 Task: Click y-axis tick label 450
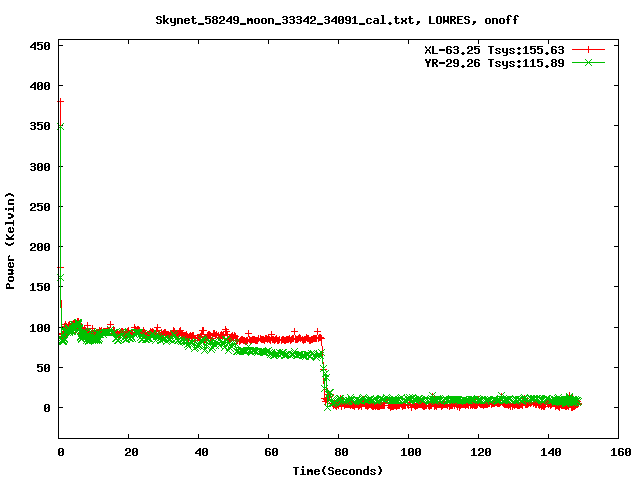coord(40,46)
